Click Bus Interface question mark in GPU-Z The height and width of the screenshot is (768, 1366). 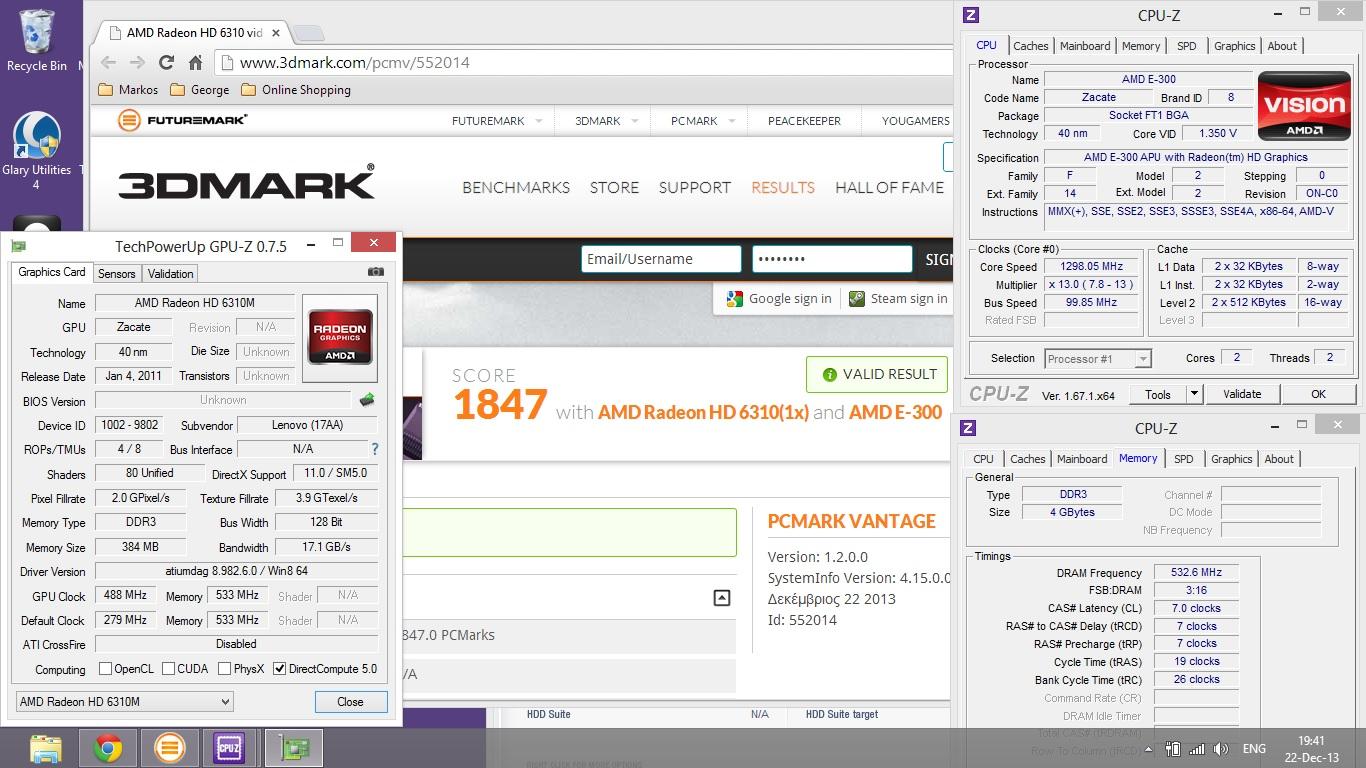(375, 449)
